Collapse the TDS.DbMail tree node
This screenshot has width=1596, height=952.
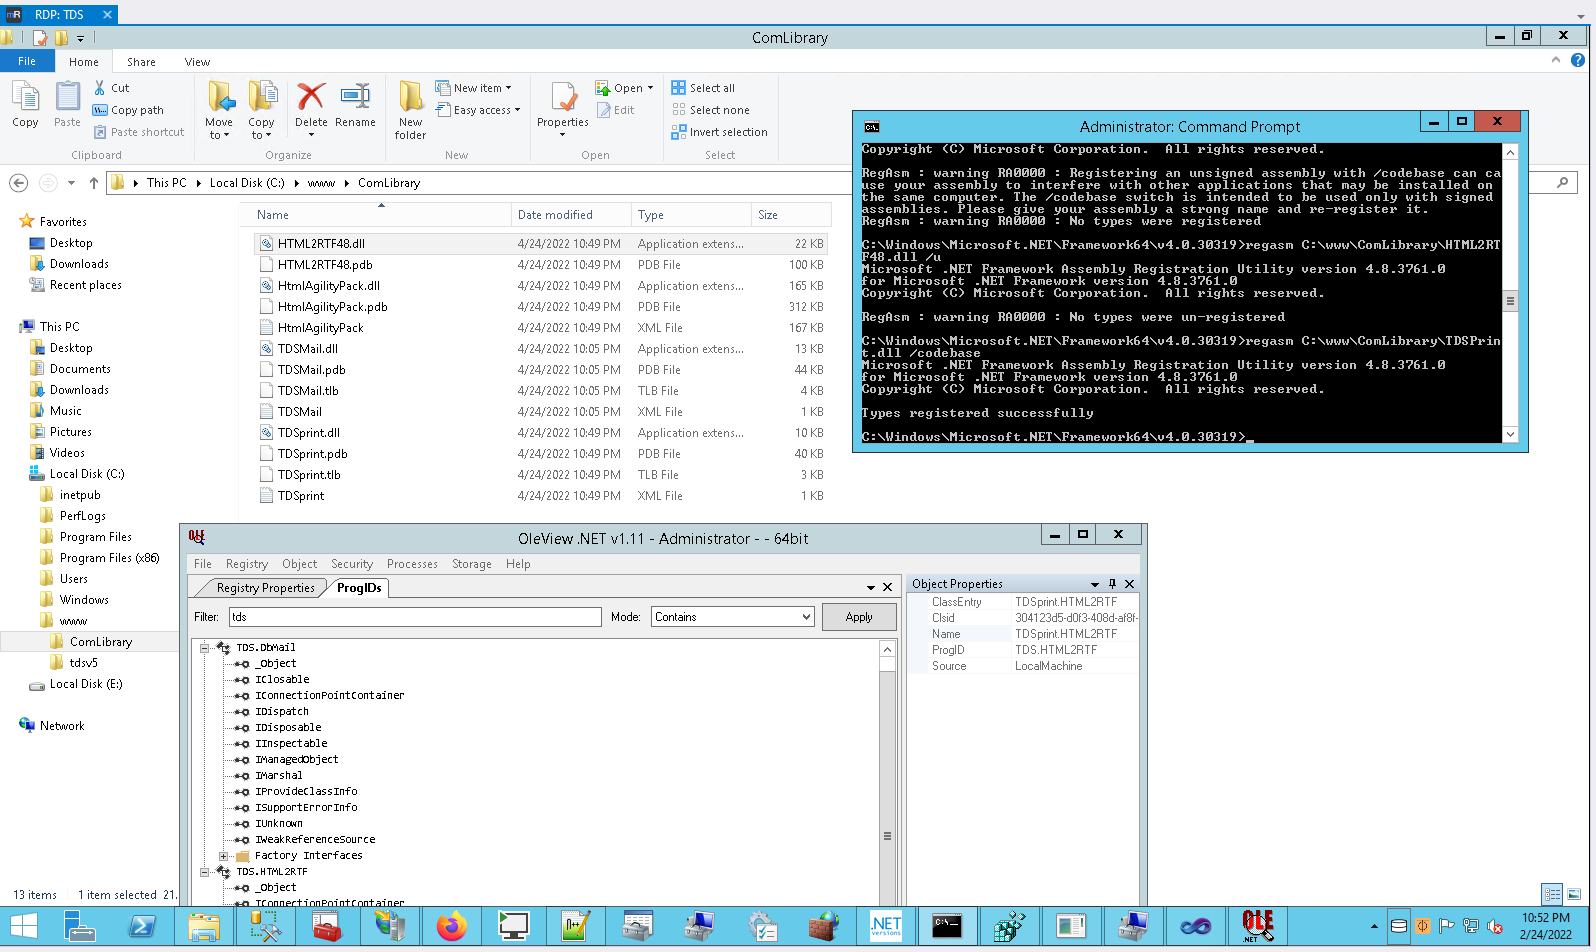pos(204,648)
